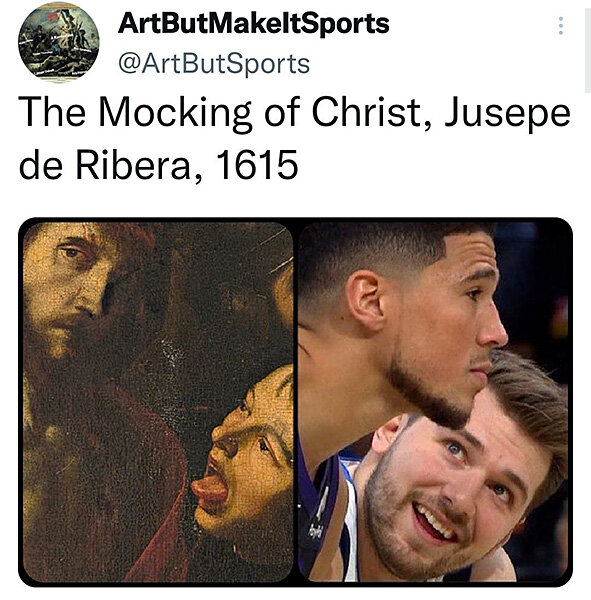Click the bearded Christ face in the painting
Viewport: 591px width, 600px height.
pos(71,291)
